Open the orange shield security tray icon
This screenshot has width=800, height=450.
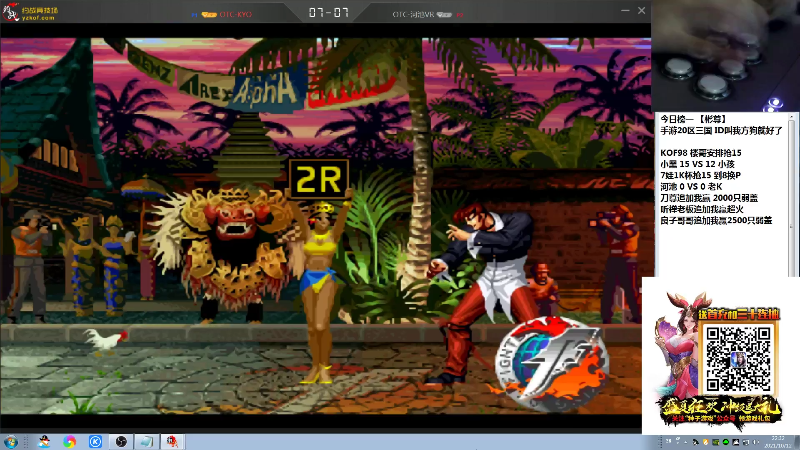[x=706, y=442]
